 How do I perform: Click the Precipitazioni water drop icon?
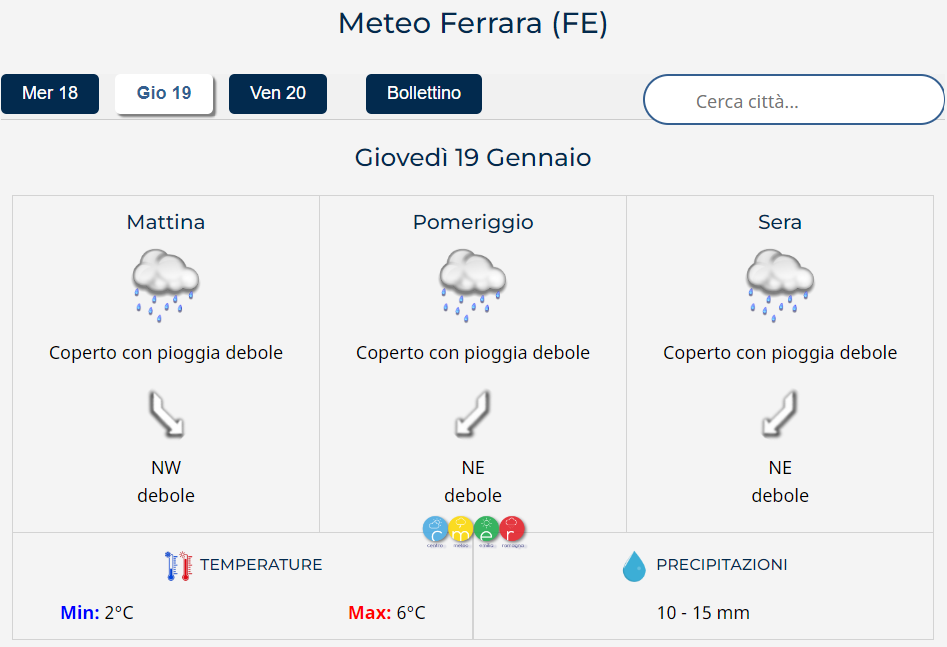(x=634, y=566)
